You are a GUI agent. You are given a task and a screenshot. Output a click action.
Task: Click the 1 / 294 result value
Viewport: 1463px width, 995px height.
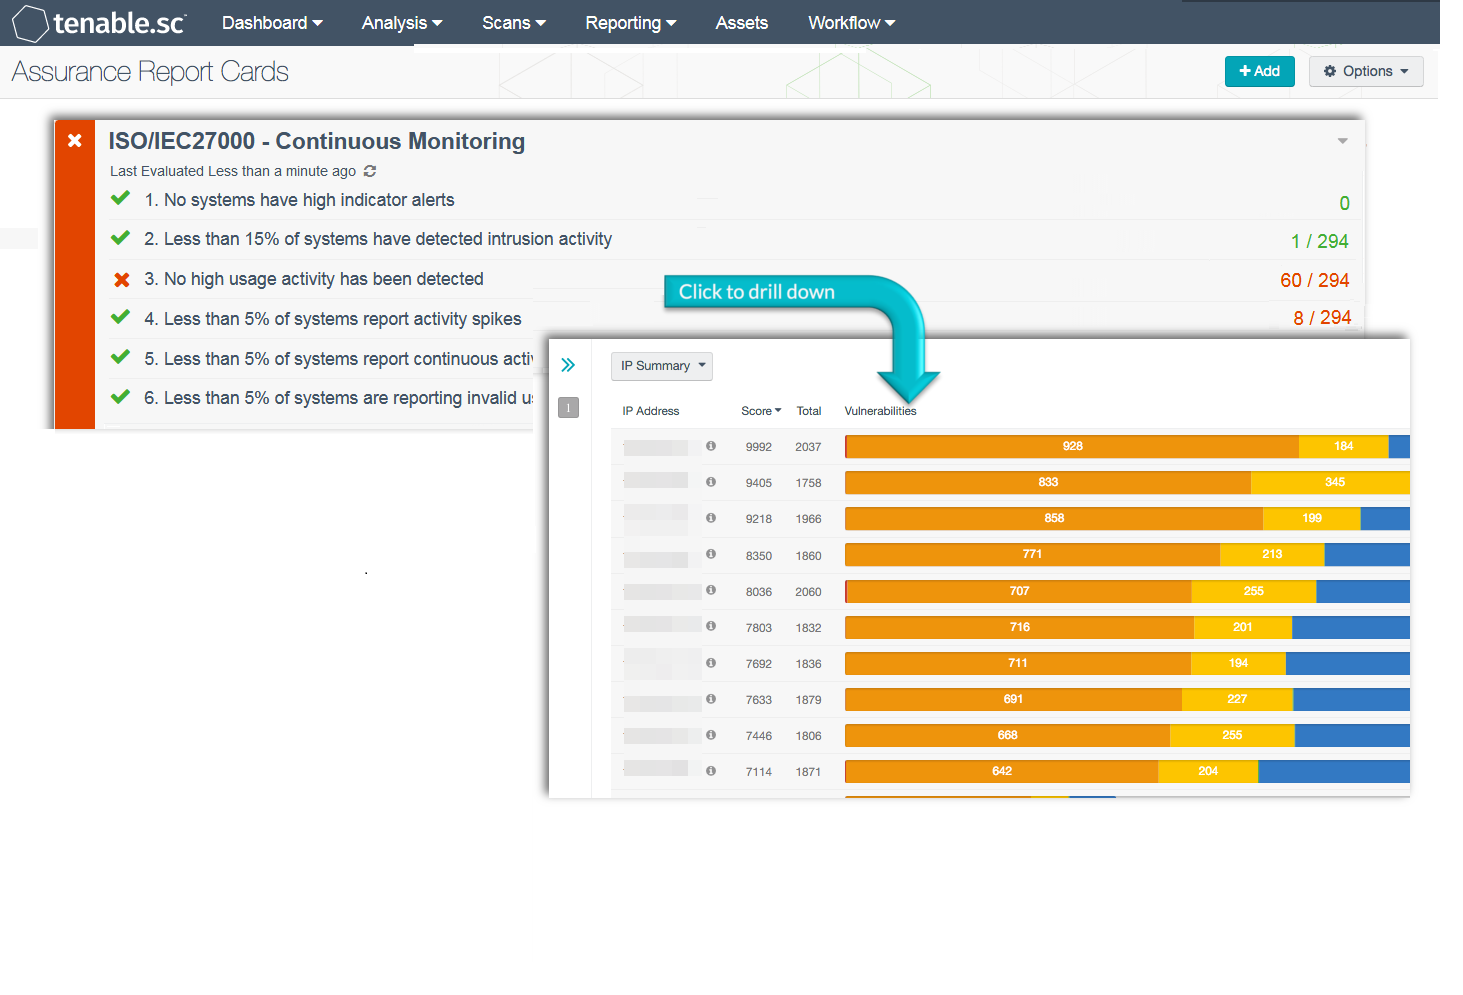click(1320, 241)
